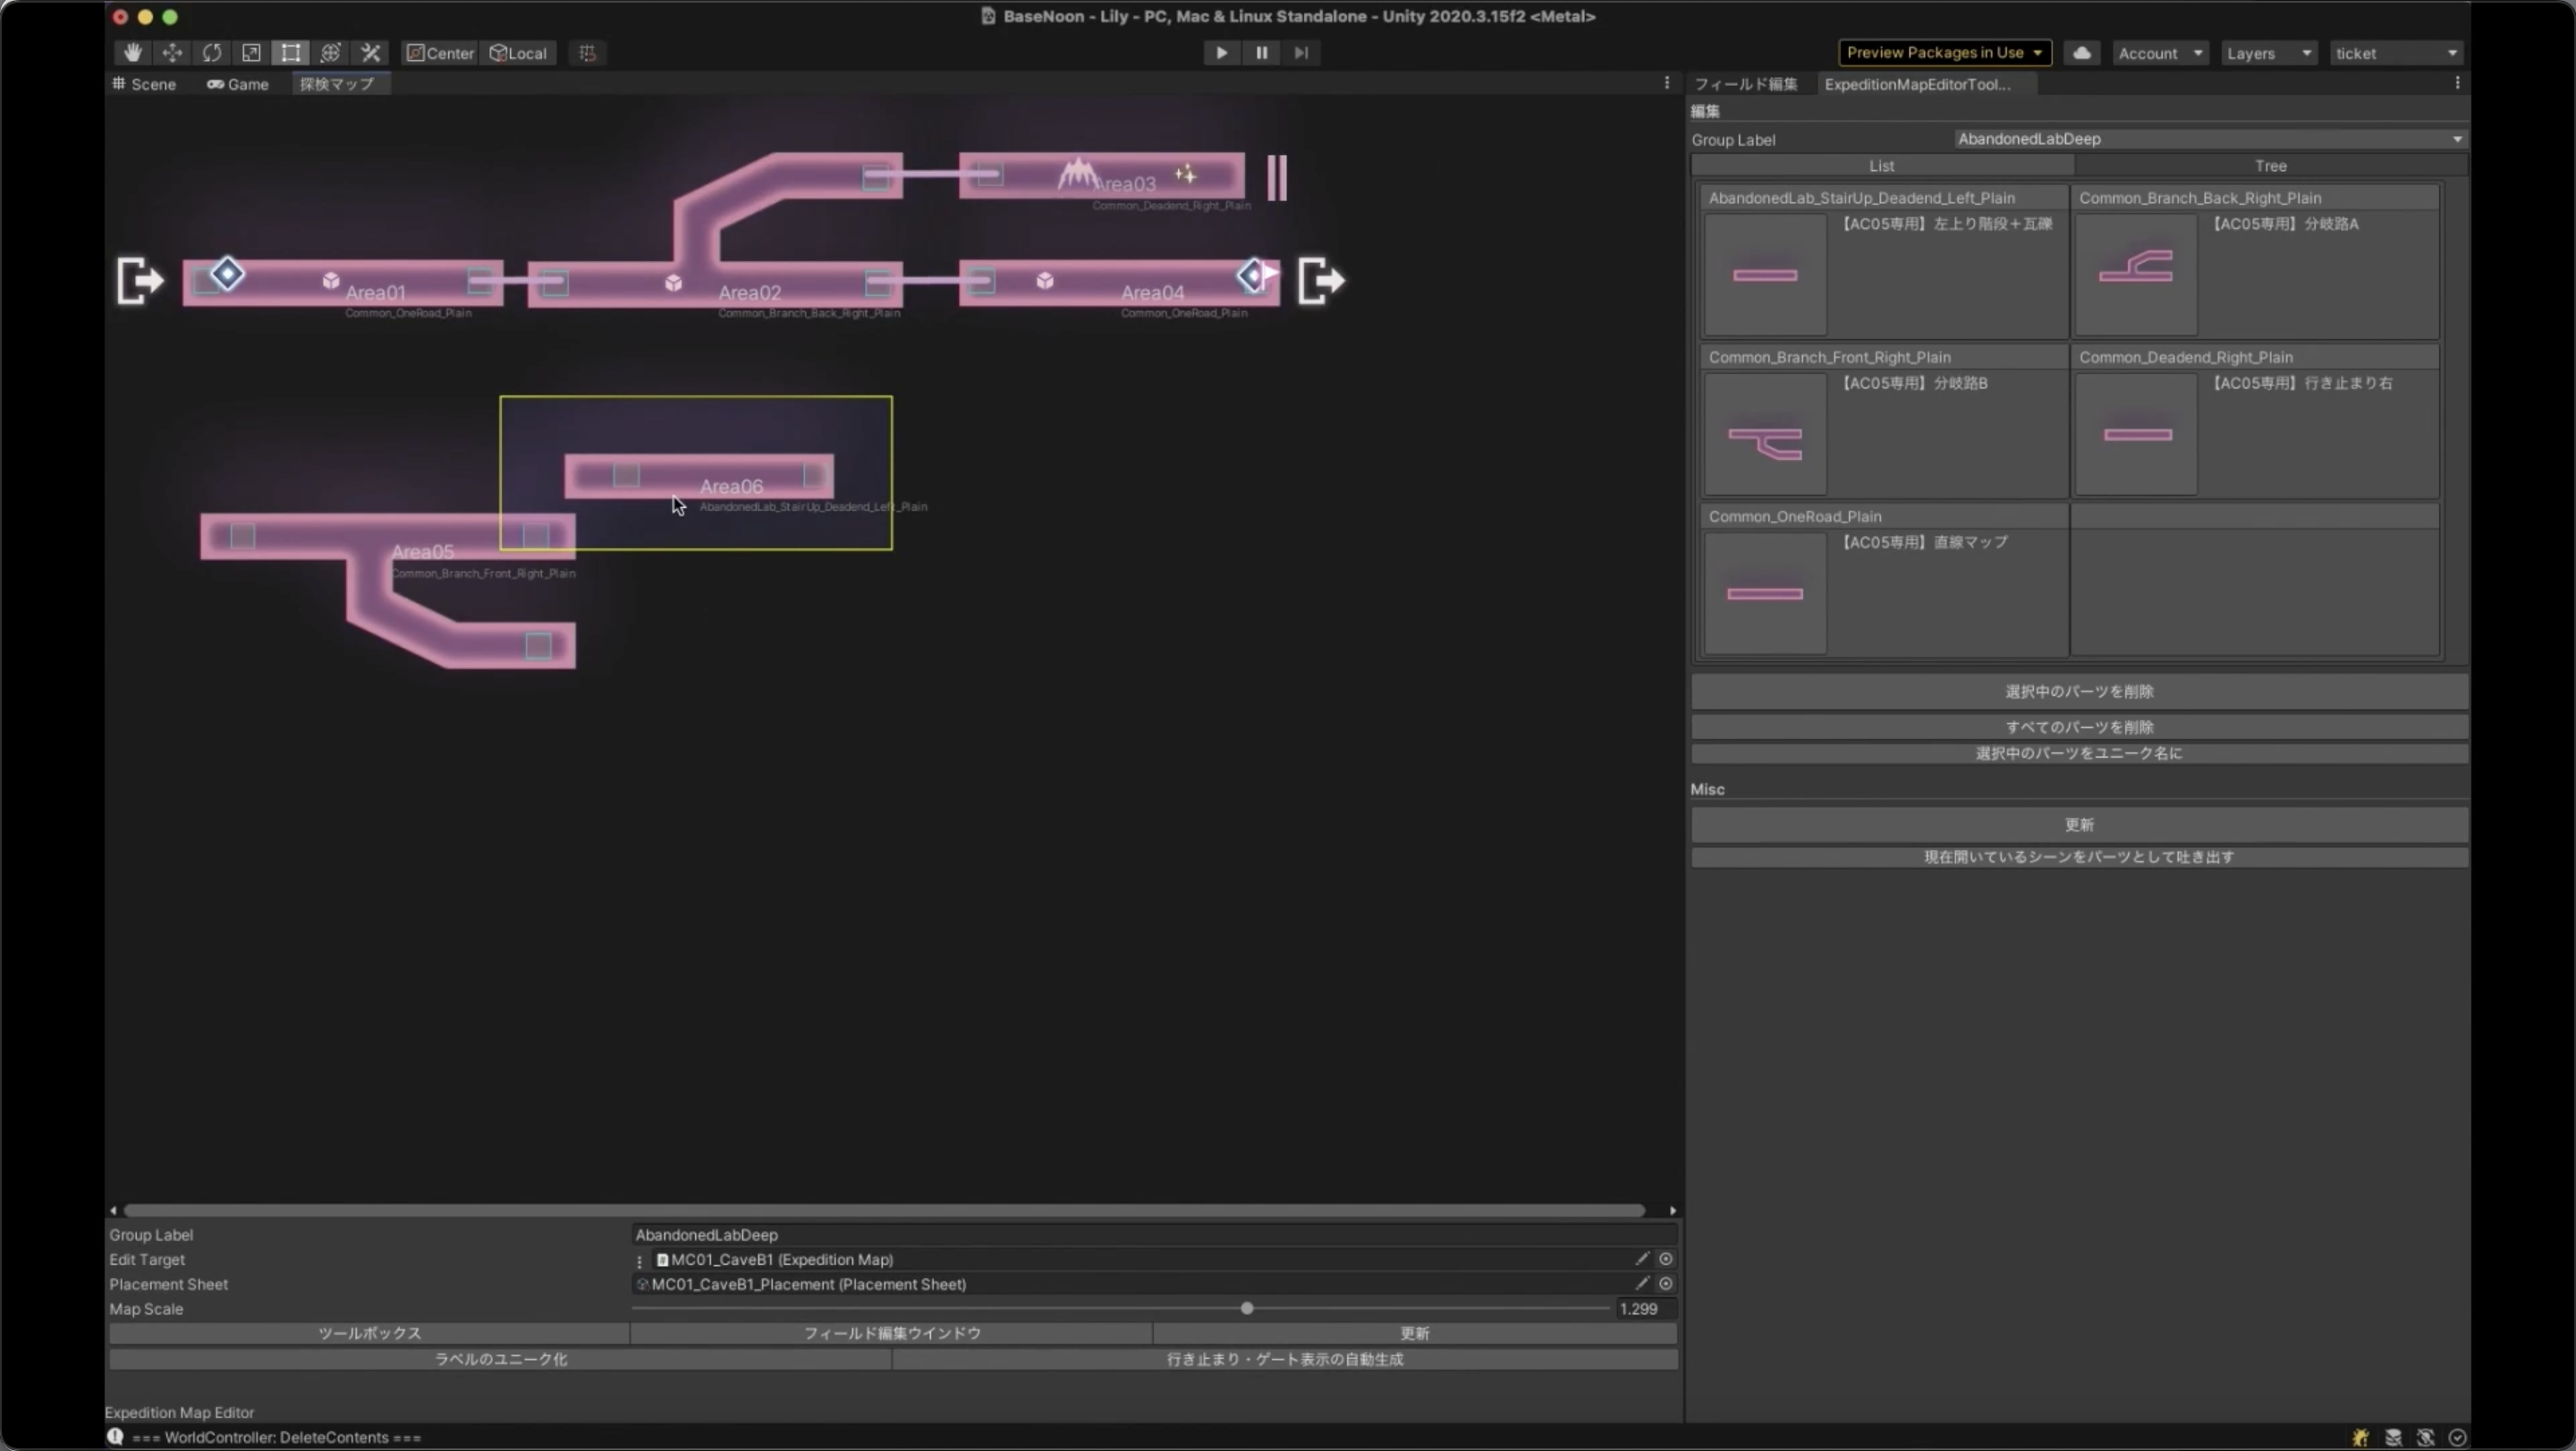Switch to the Tree view tab
2576x1451 pixels.
tap(2270, 166)
